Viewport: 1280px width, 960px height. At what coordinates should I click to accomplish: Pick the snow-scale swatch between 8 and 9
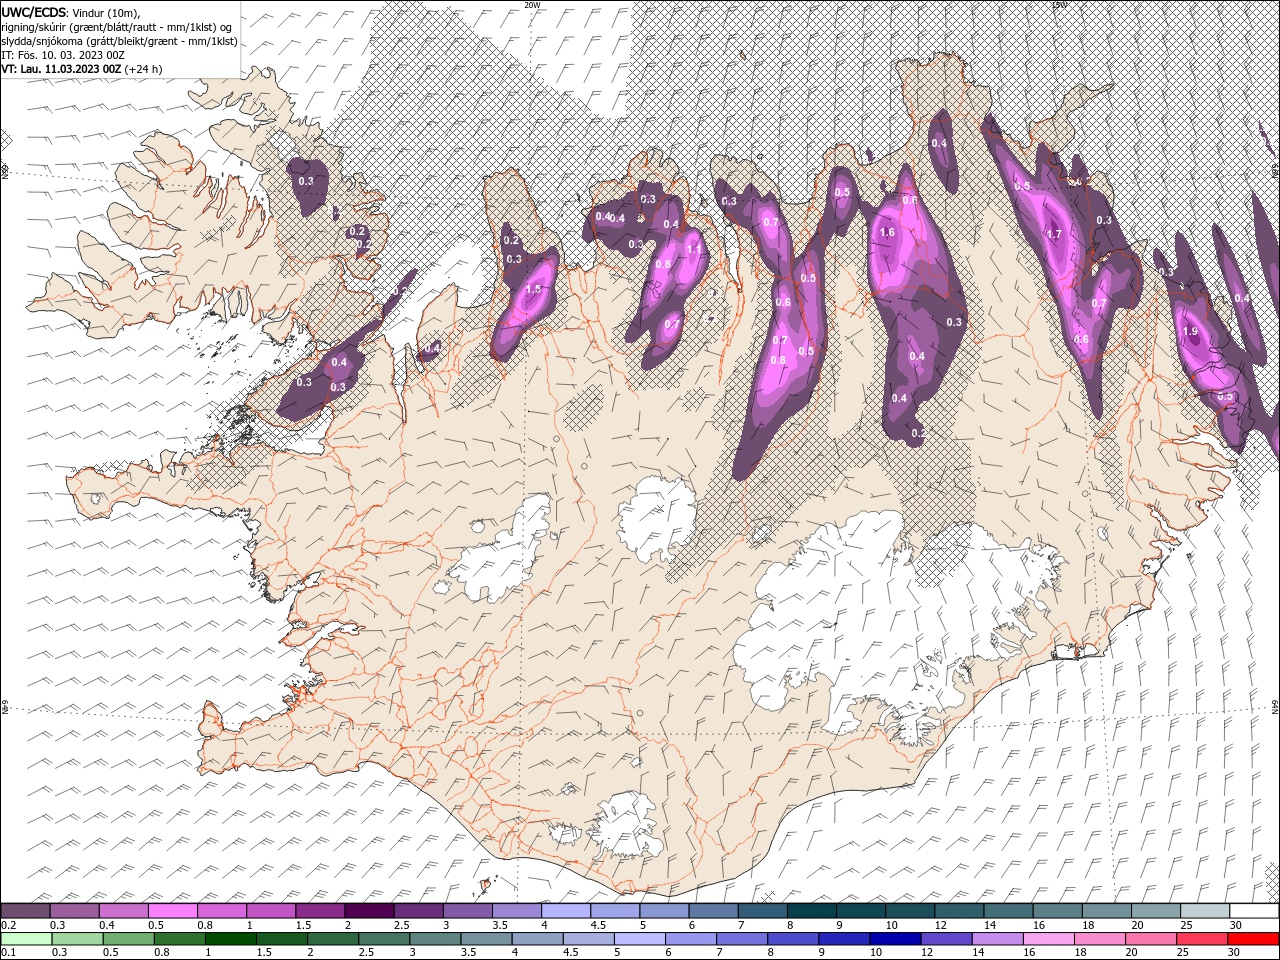812,911
